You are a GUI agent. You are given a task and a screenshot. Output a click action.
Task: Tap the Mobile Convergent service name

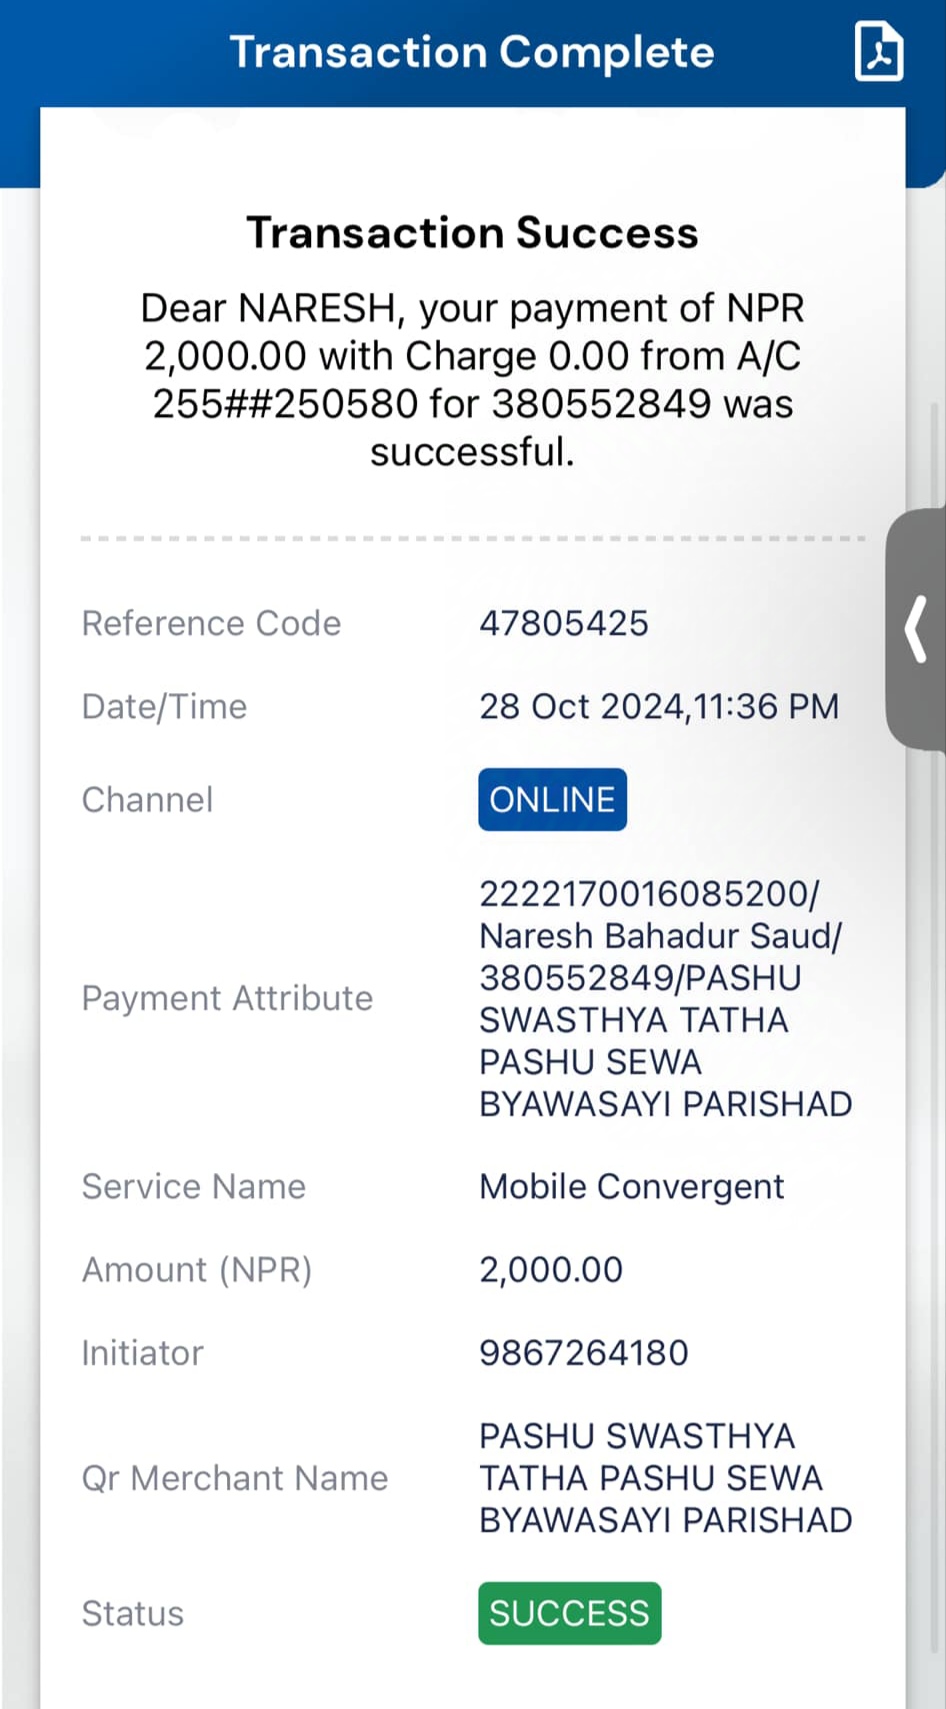(632, 1187)
